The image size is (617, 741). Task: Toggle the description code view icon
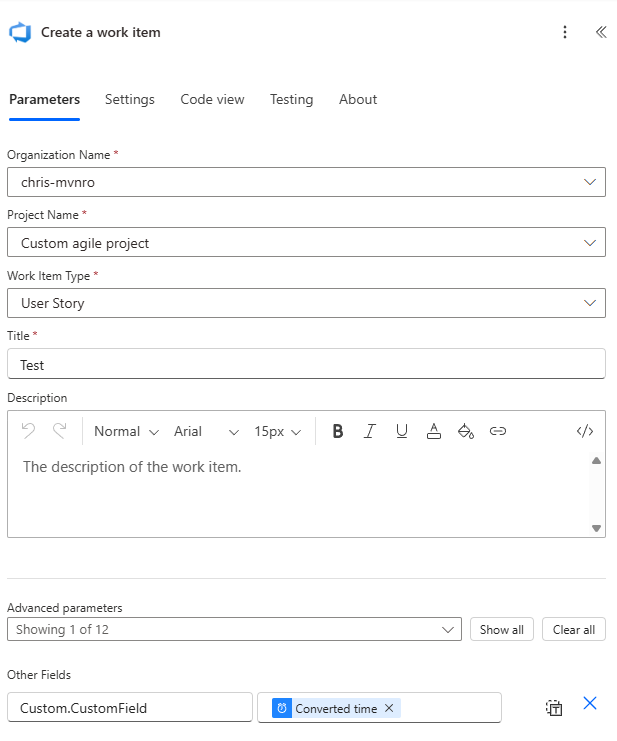click(x=585, y=431)
